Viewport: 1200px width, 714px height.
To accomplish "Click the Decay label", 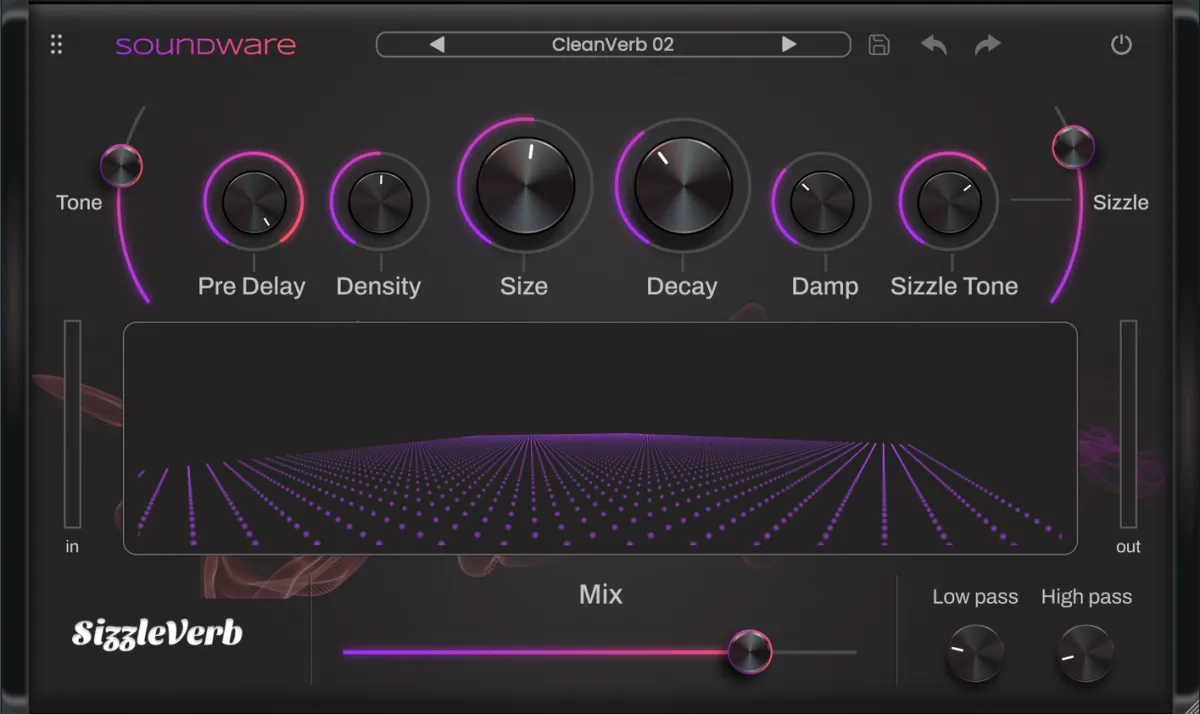I will click(682, 286).
